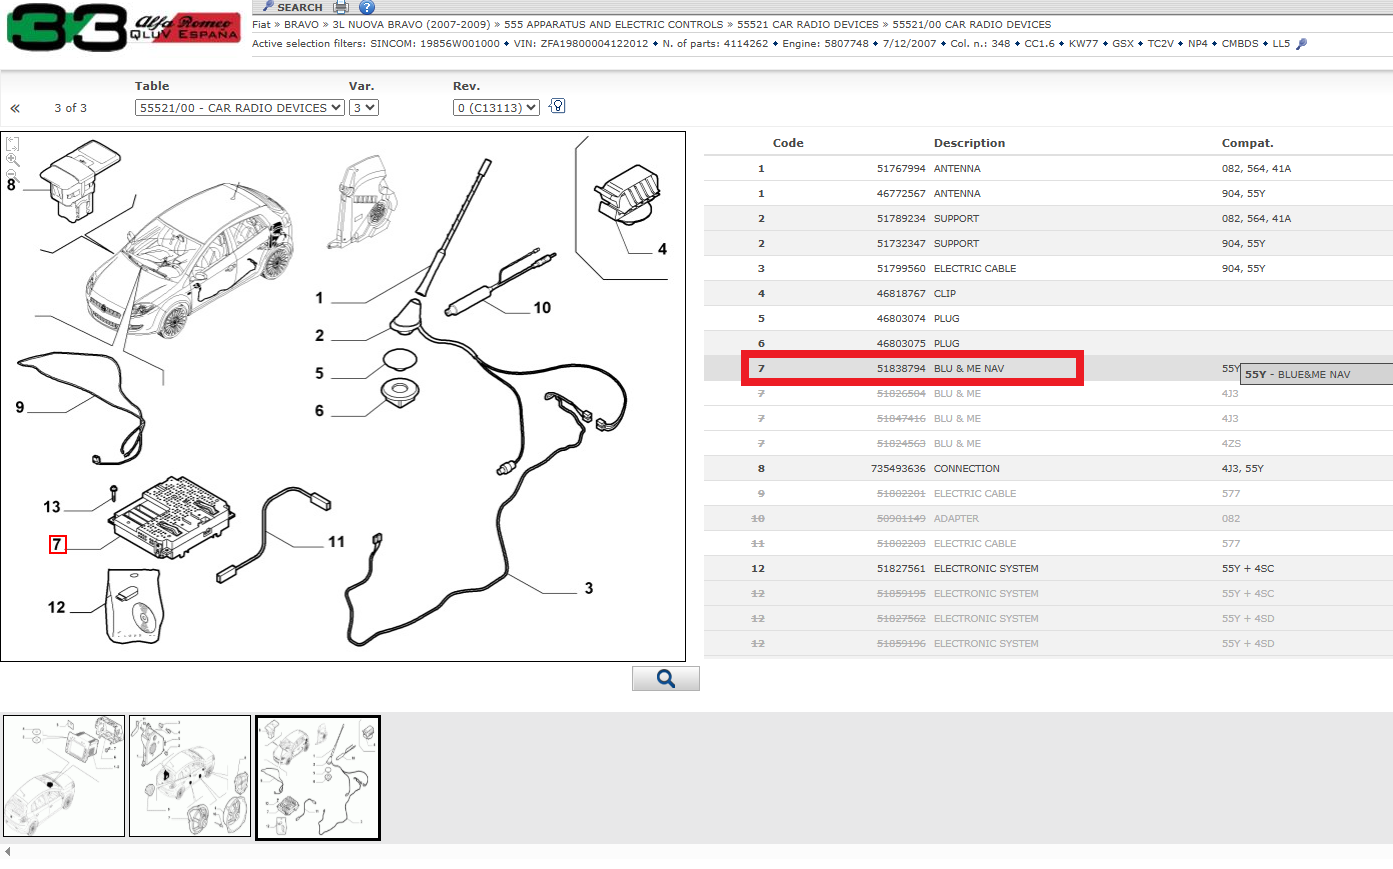Click the fit-to-frame icon atop the diagram
The width and height of the screenshot is (1393, 869).
13,144
